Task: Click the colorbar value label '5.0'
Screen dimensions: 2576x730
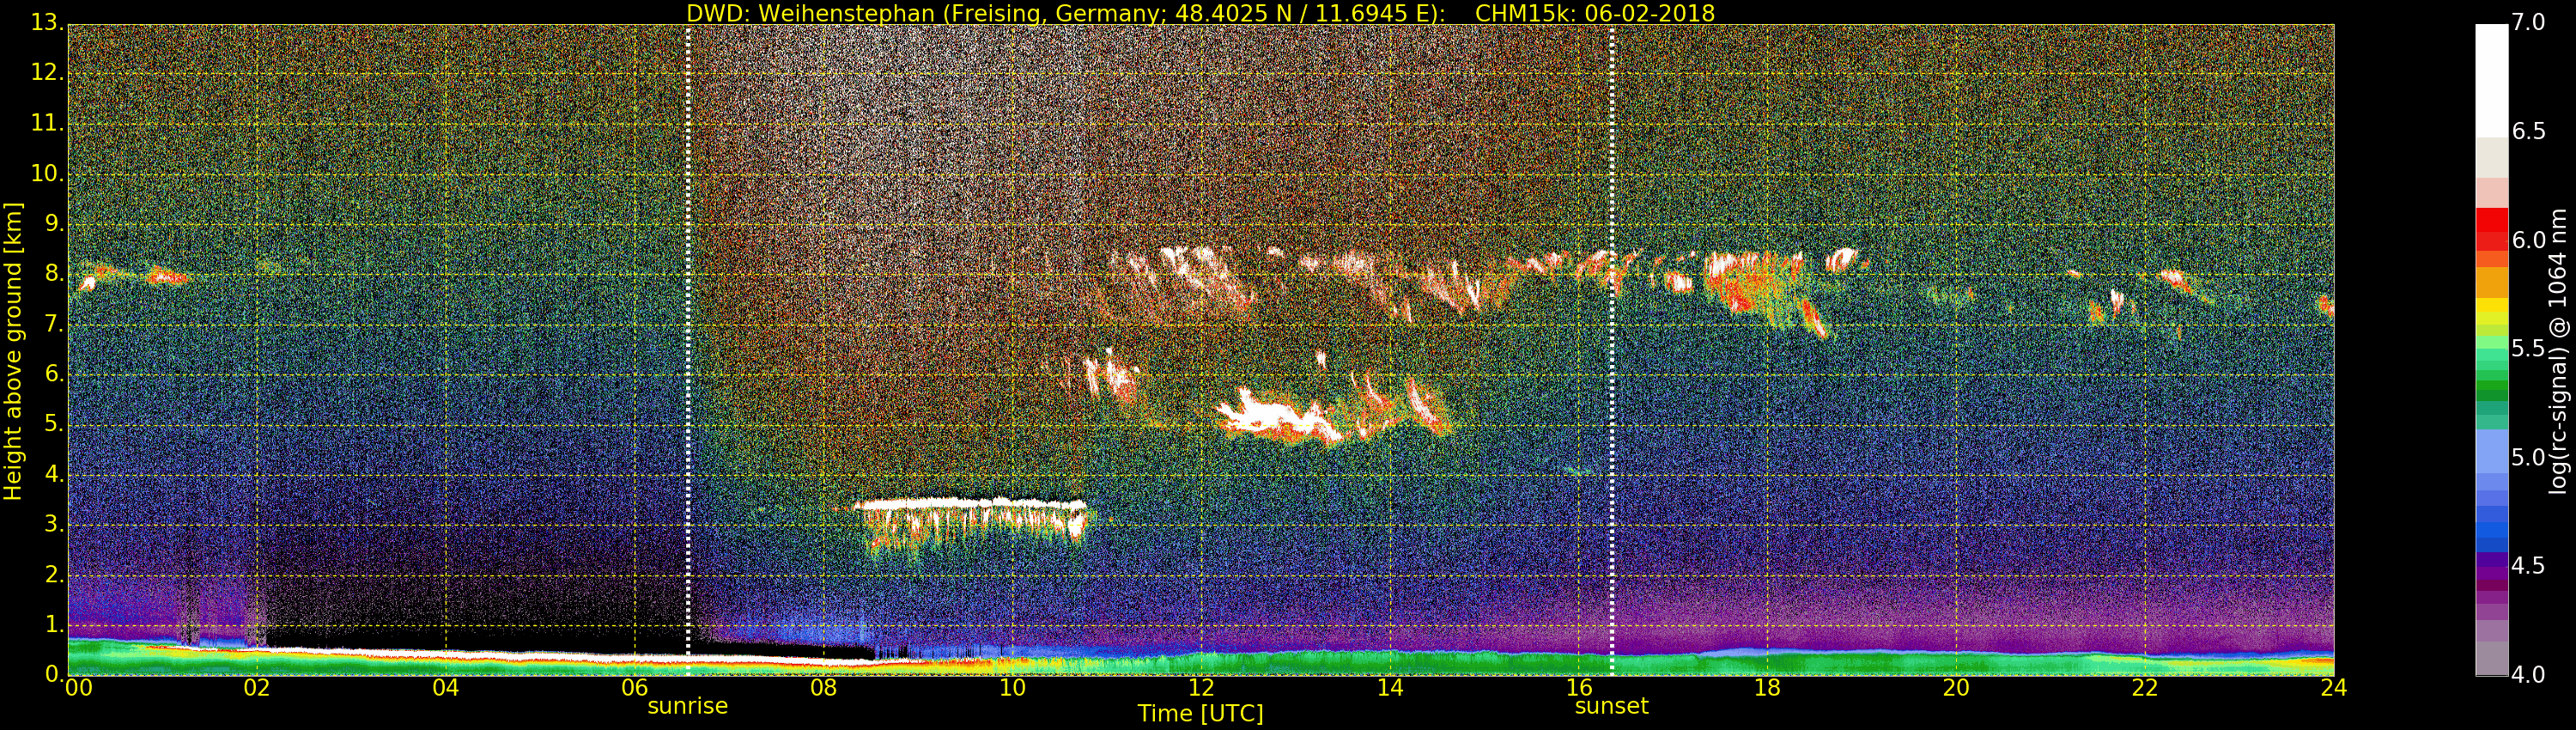Action: click(x=2529, y=458)
